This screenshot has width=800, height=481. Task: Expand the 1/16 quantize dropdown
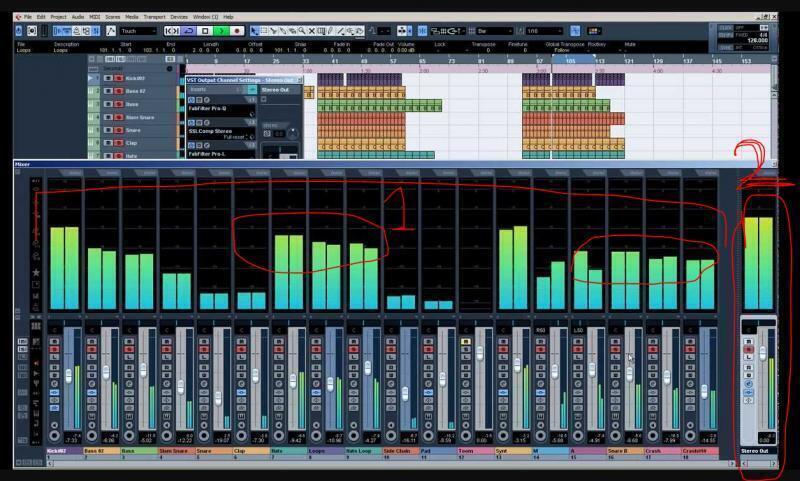pos(544,31)
